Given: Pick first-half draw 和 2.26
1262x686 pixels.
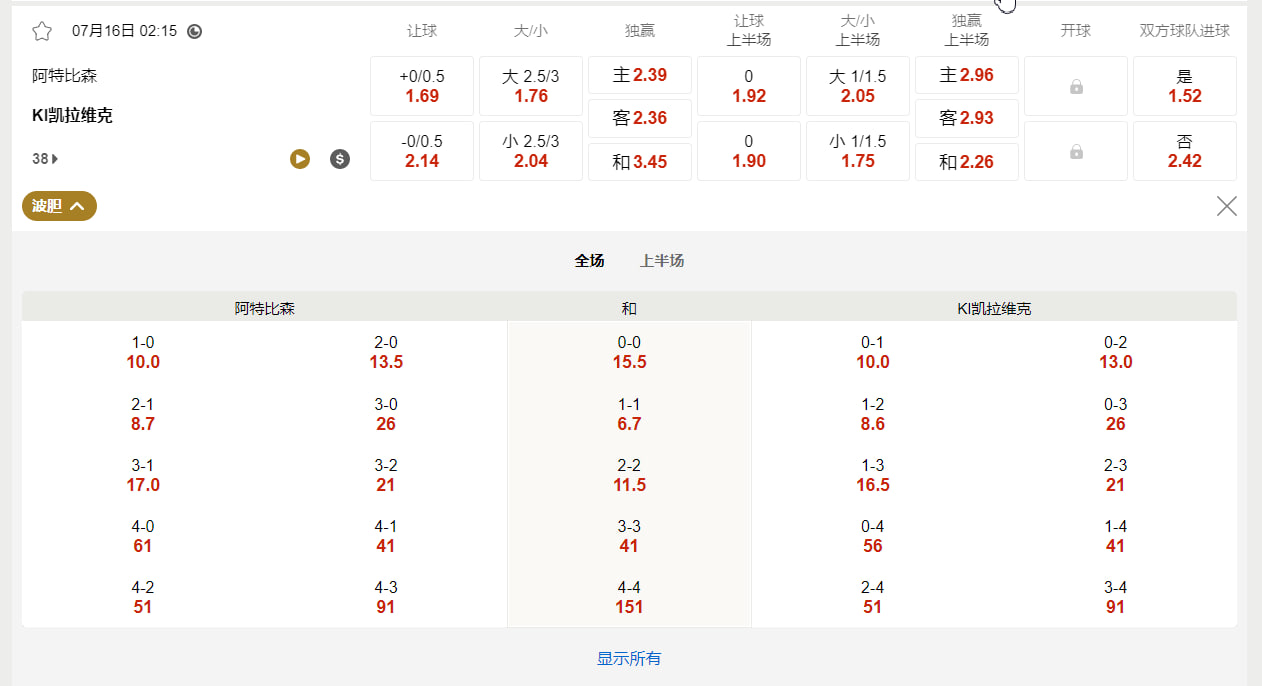Looking at the screenshot, I should [x=967, y=162].
